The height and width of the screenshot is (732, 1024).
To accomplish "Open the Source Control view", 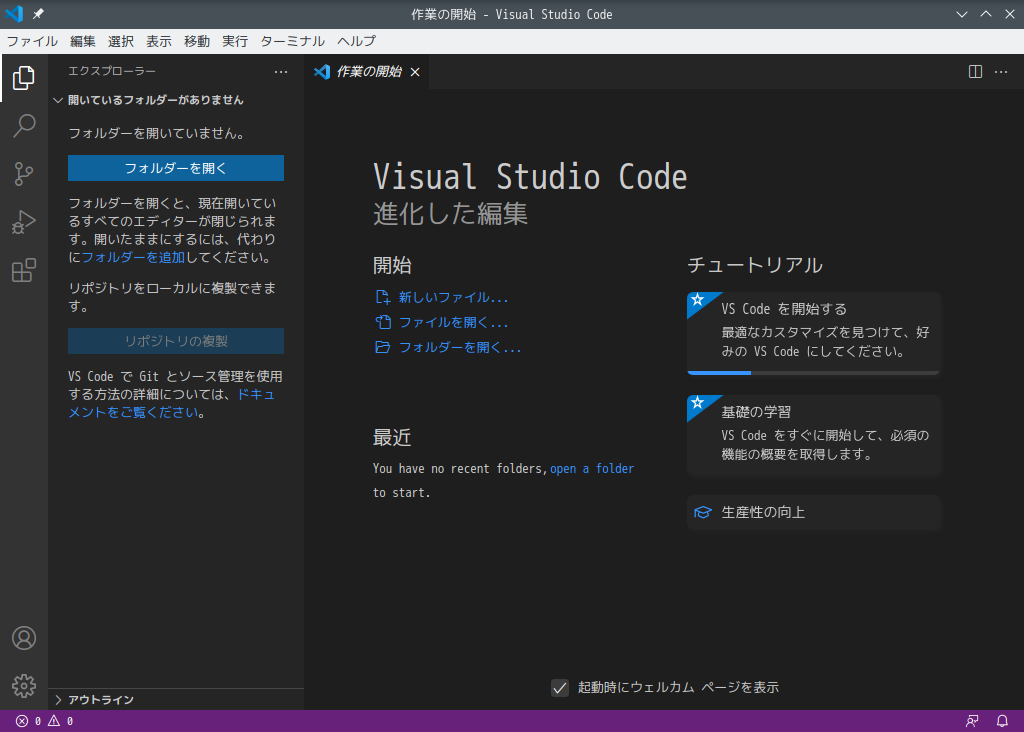I will click(x=24, y=174).
